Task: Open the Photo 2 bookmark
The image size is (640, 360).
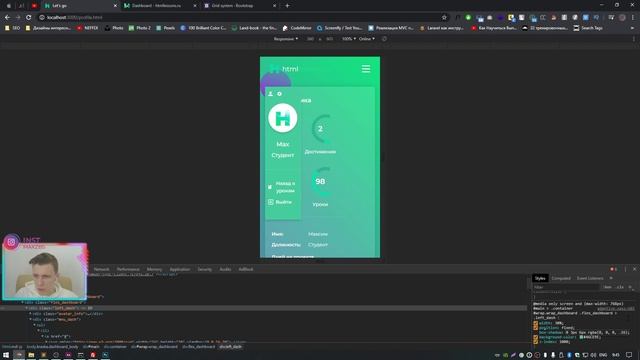Action: coord(140,28)
